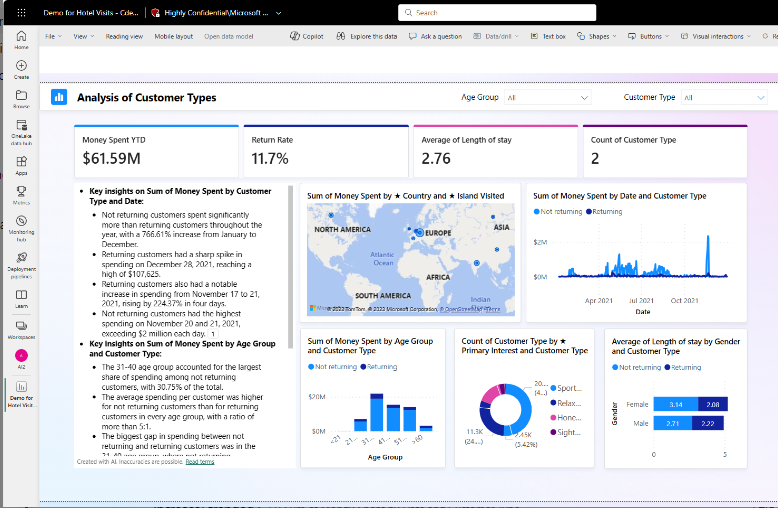Switch to Reading view
Image resolution: width=778 pixels, height=508 pixels.
point(124,36)
